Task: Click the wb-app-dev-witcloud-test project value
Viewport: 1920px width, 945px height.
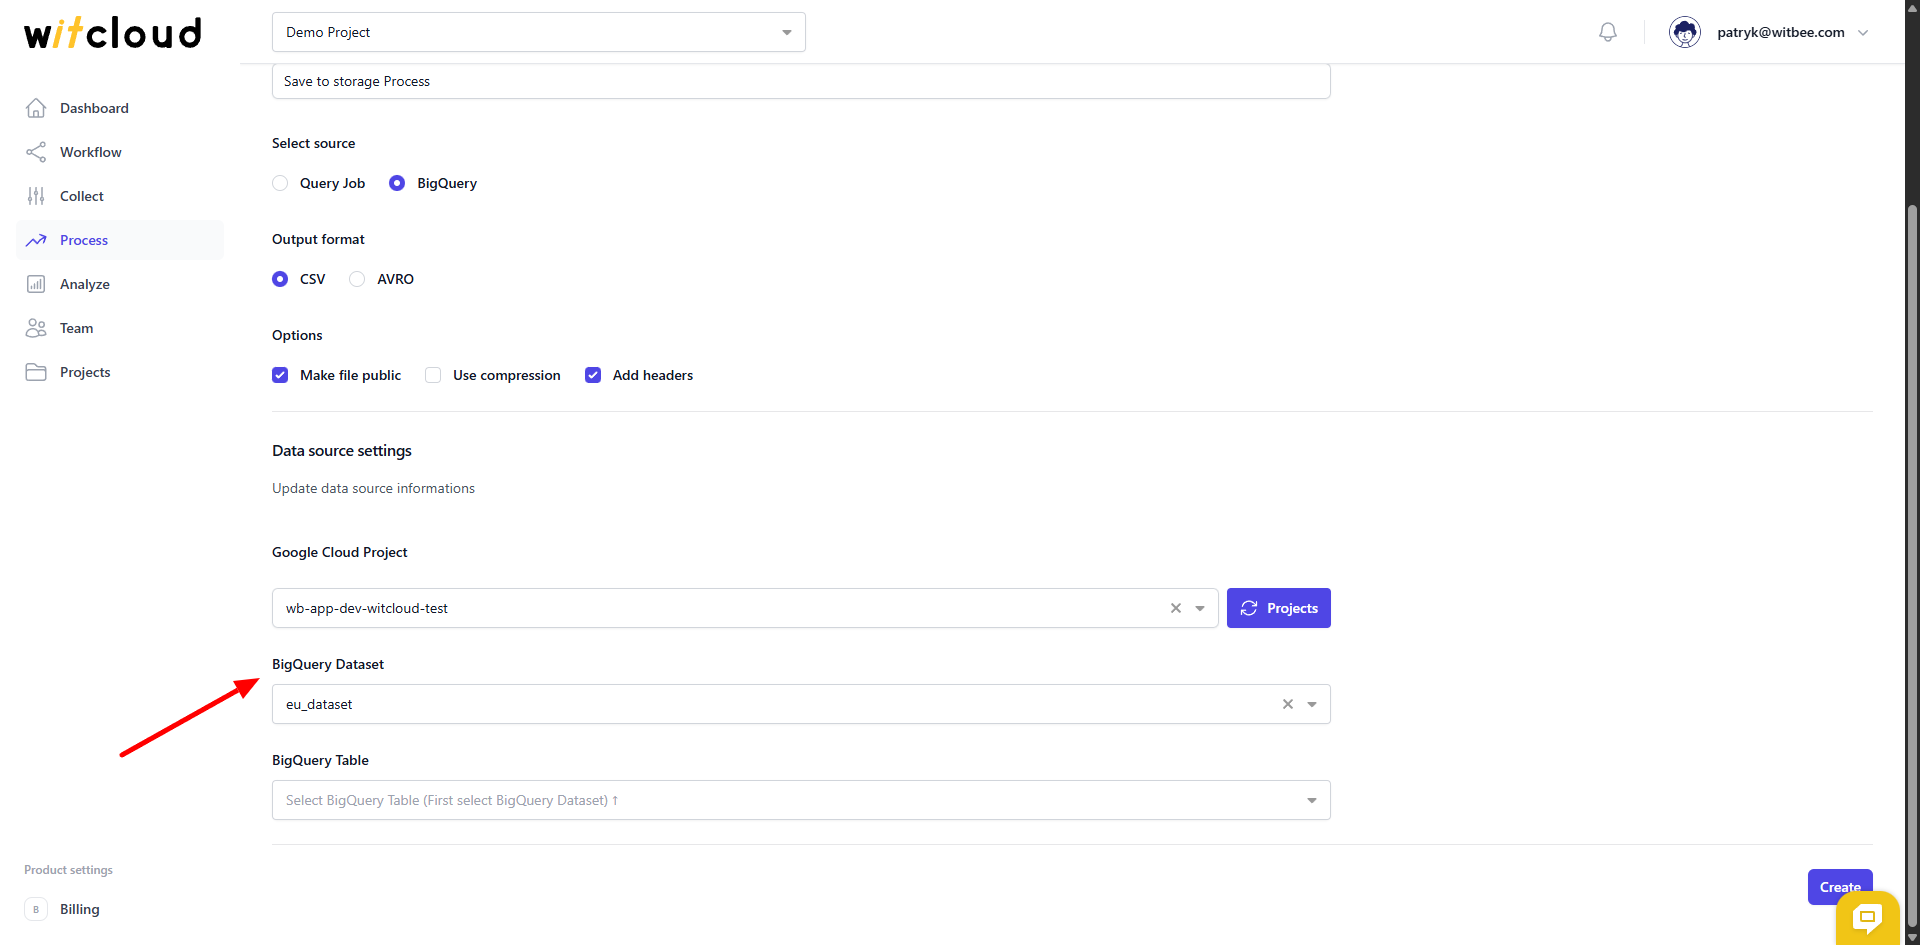Action: click(x=367, y=608)
